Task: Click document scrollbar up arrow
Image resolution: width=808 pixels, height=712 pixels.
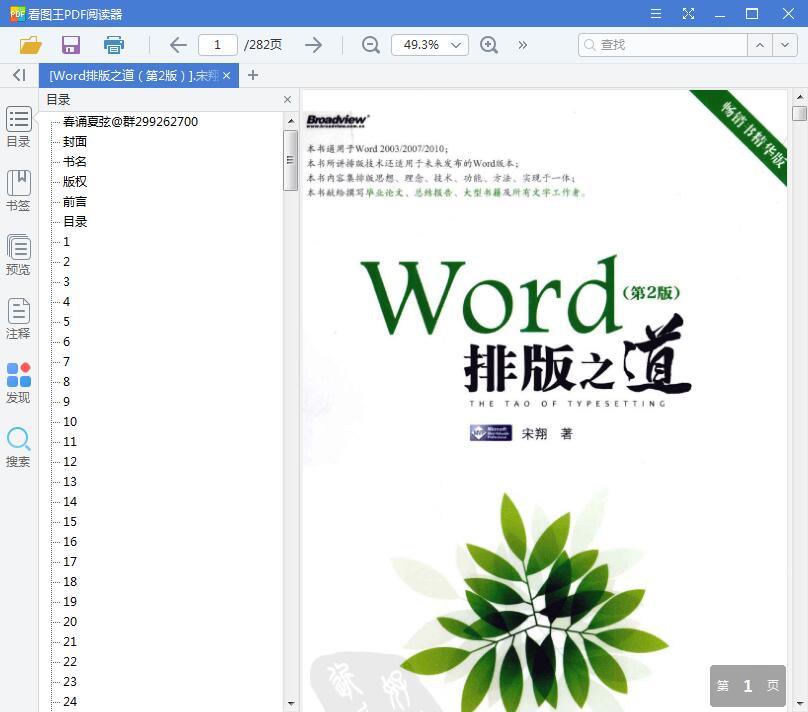Action: [799, 96]
